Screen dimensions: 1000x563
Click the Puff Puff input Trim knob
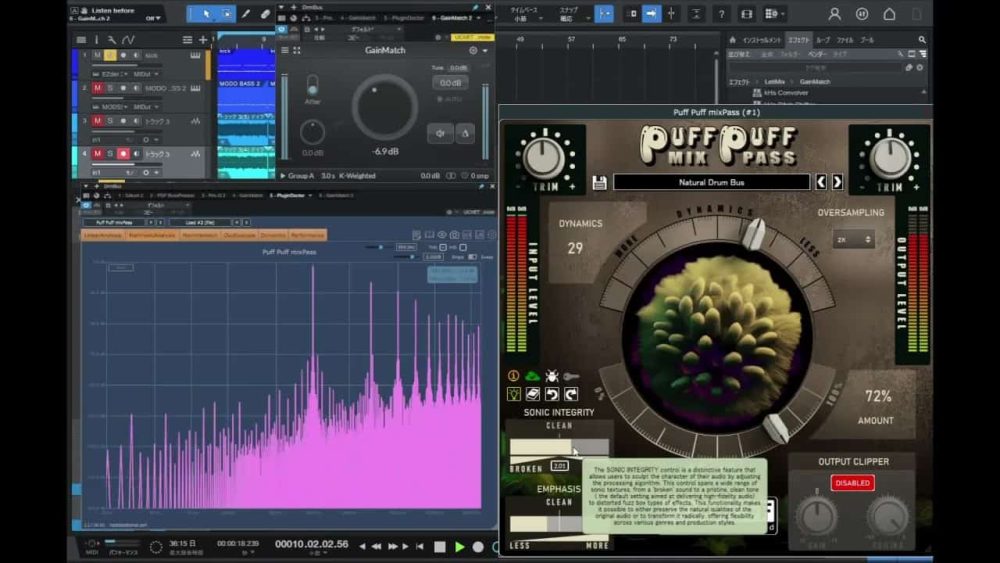point(544,156)
